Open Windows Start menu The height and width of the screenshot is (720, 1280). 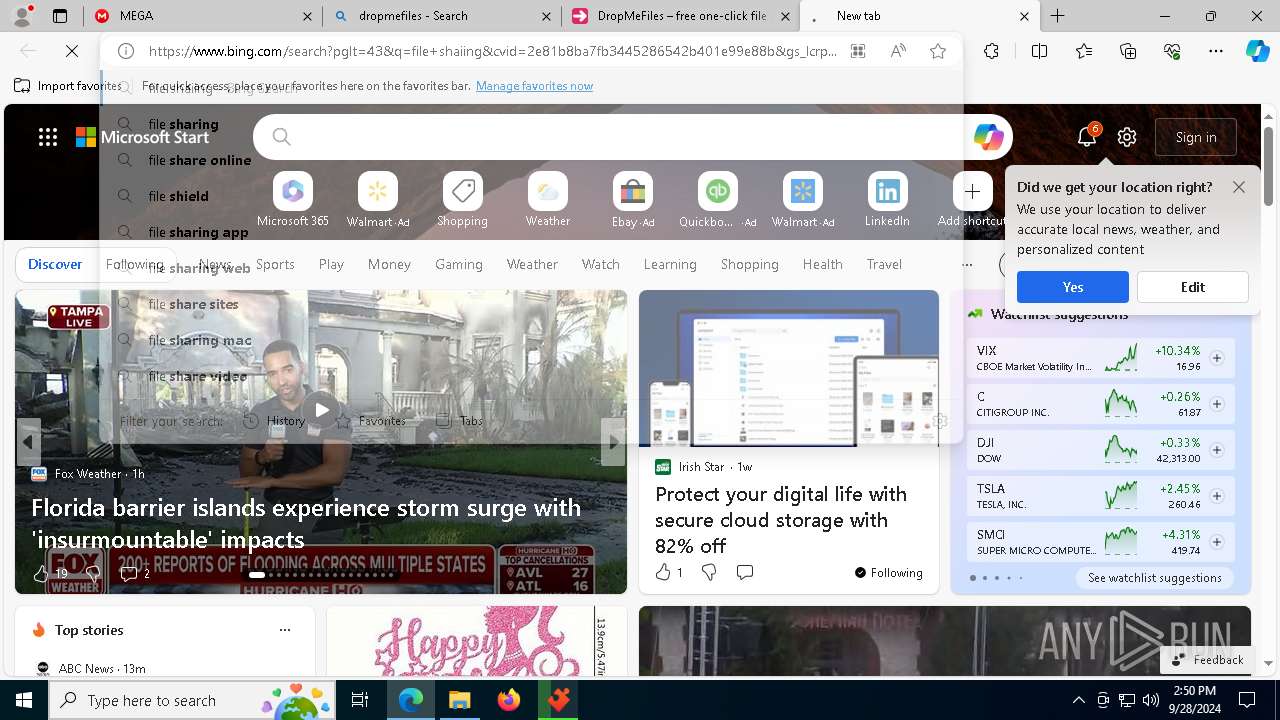24,700
